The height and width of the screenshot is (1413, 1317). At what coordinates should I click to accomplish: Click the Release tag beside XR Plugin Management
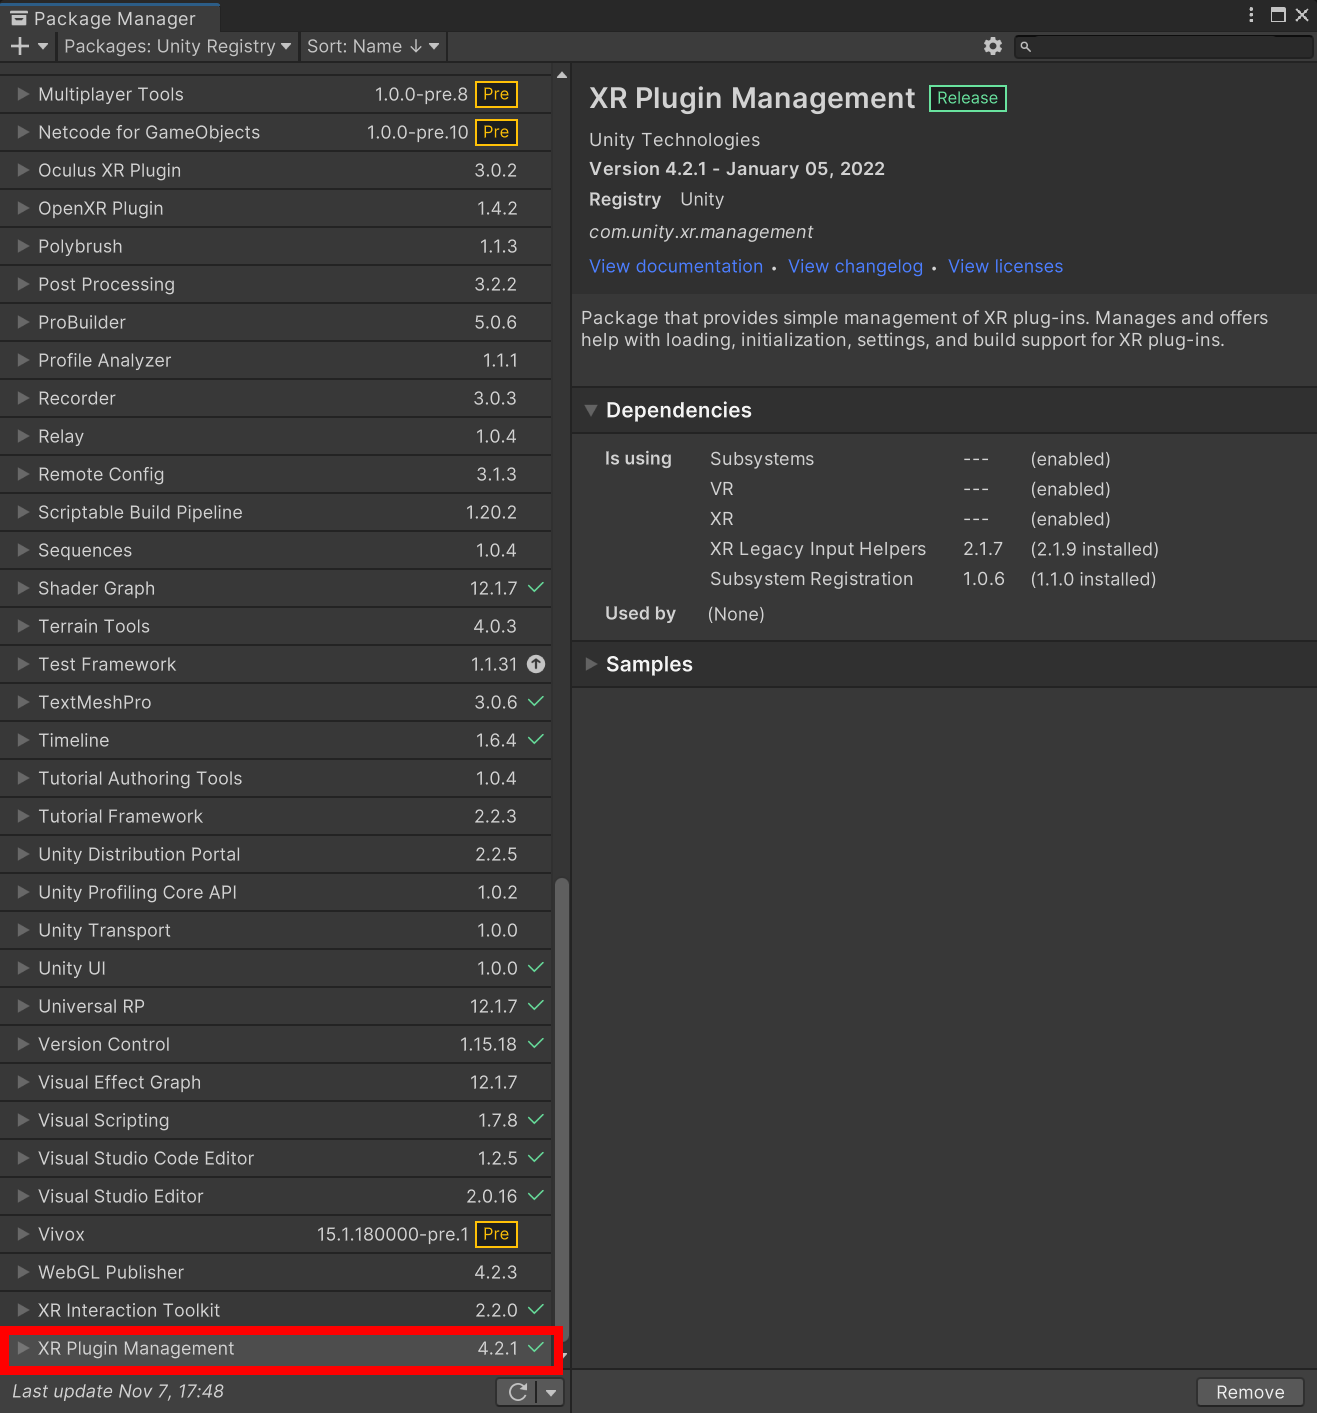click(x=967, y=98)
